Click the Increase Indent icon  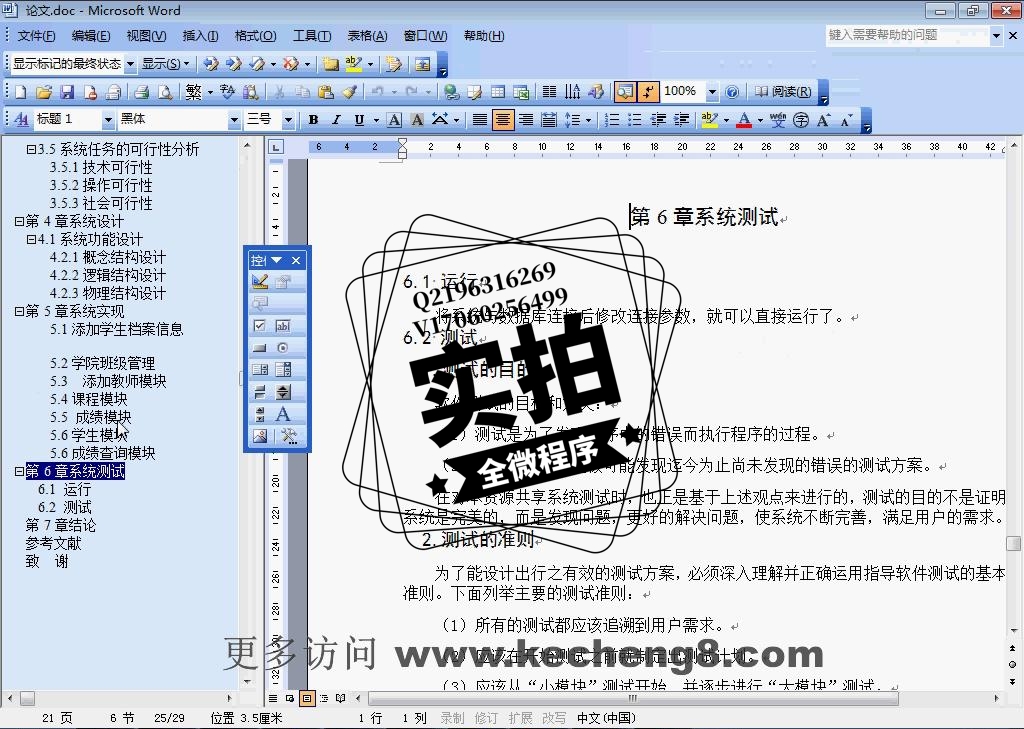click(682, 120)
